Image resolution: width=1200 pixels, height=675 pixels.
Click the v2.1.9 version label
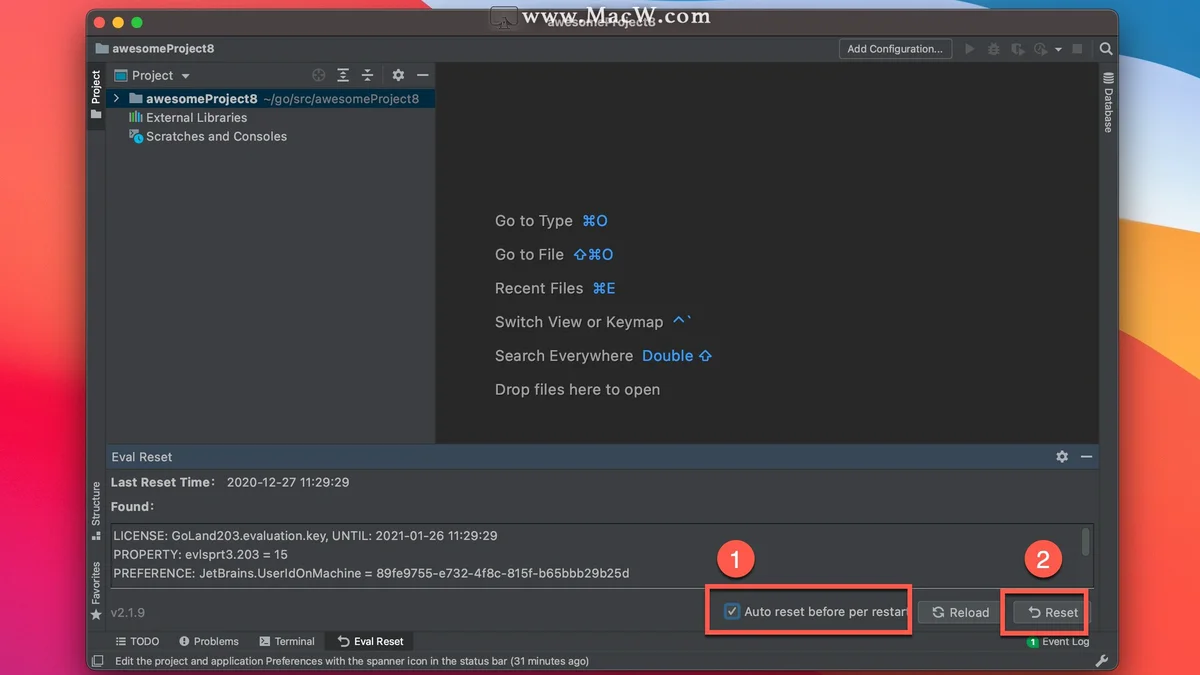[x=128, y=612]
